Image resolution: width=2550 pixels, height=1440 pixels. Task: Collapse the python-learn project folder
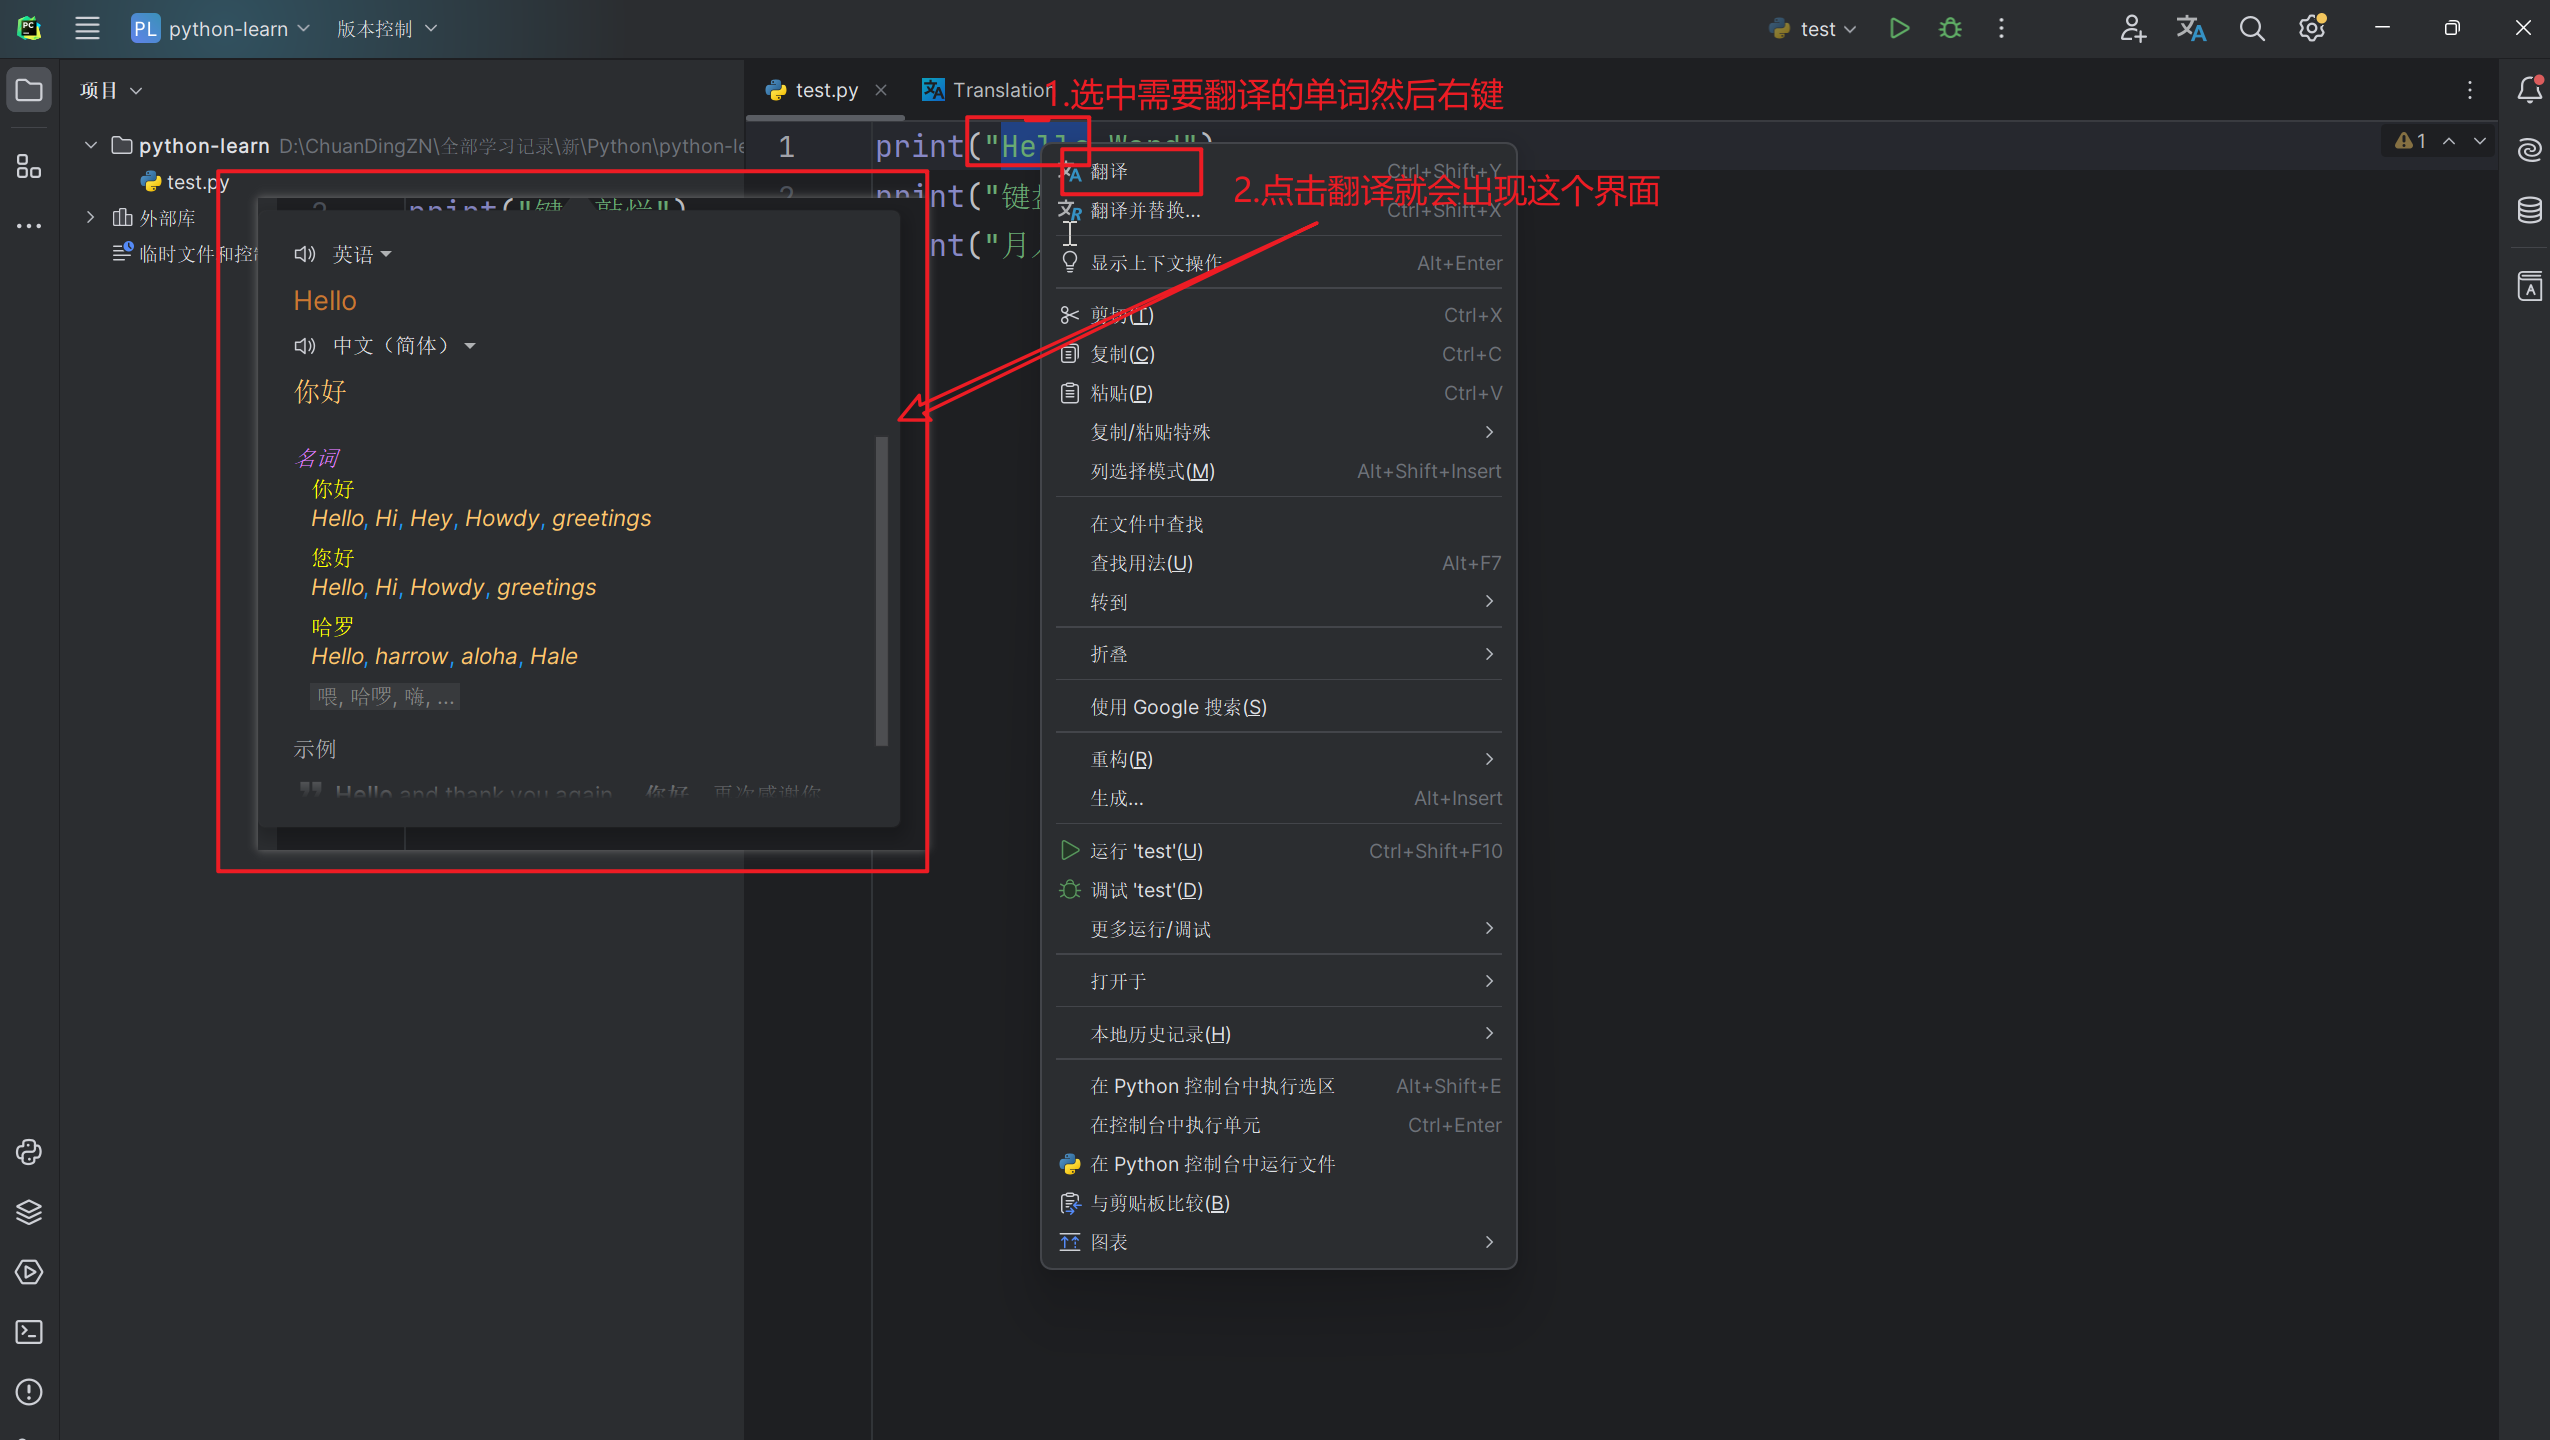point(91,146)
